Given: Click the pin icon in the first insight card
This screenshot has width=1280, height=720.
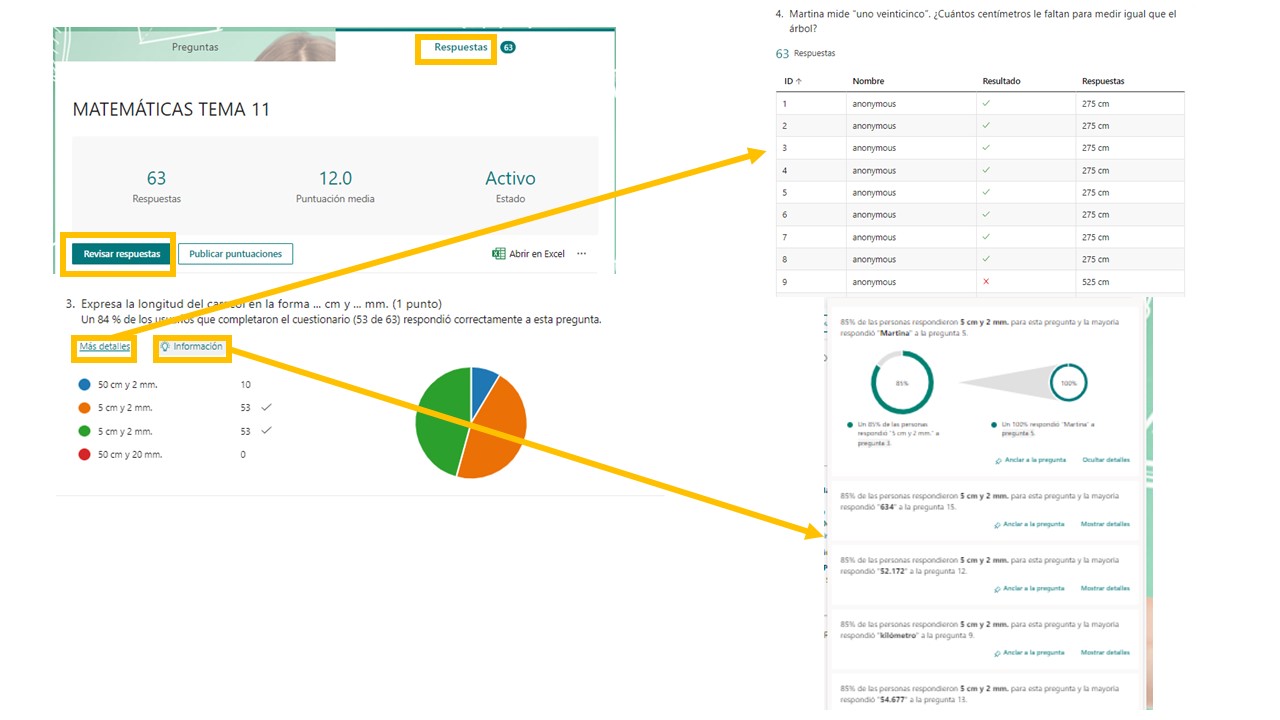Looking at the screenshot, I should coord(998,460).
